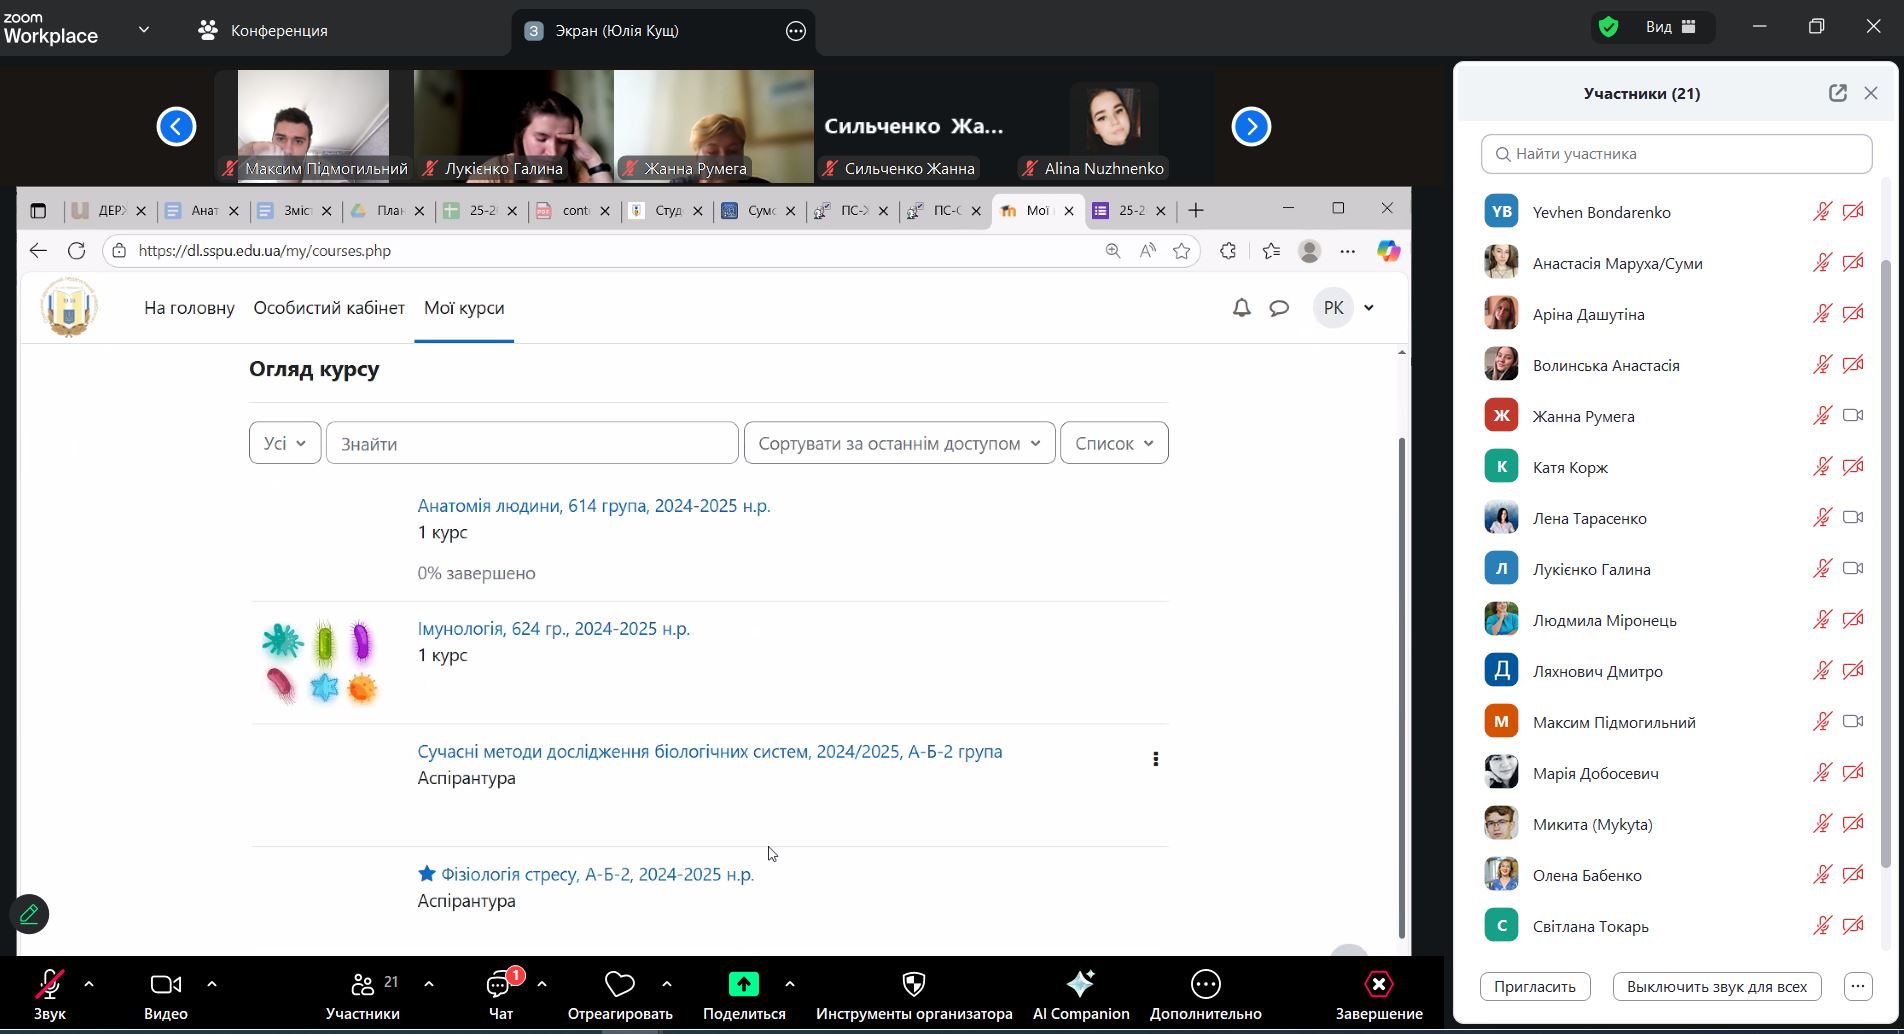This screenshot has height=1034, width=1904.
Task: Open Host tools shield icon
Action: [913, 985]
